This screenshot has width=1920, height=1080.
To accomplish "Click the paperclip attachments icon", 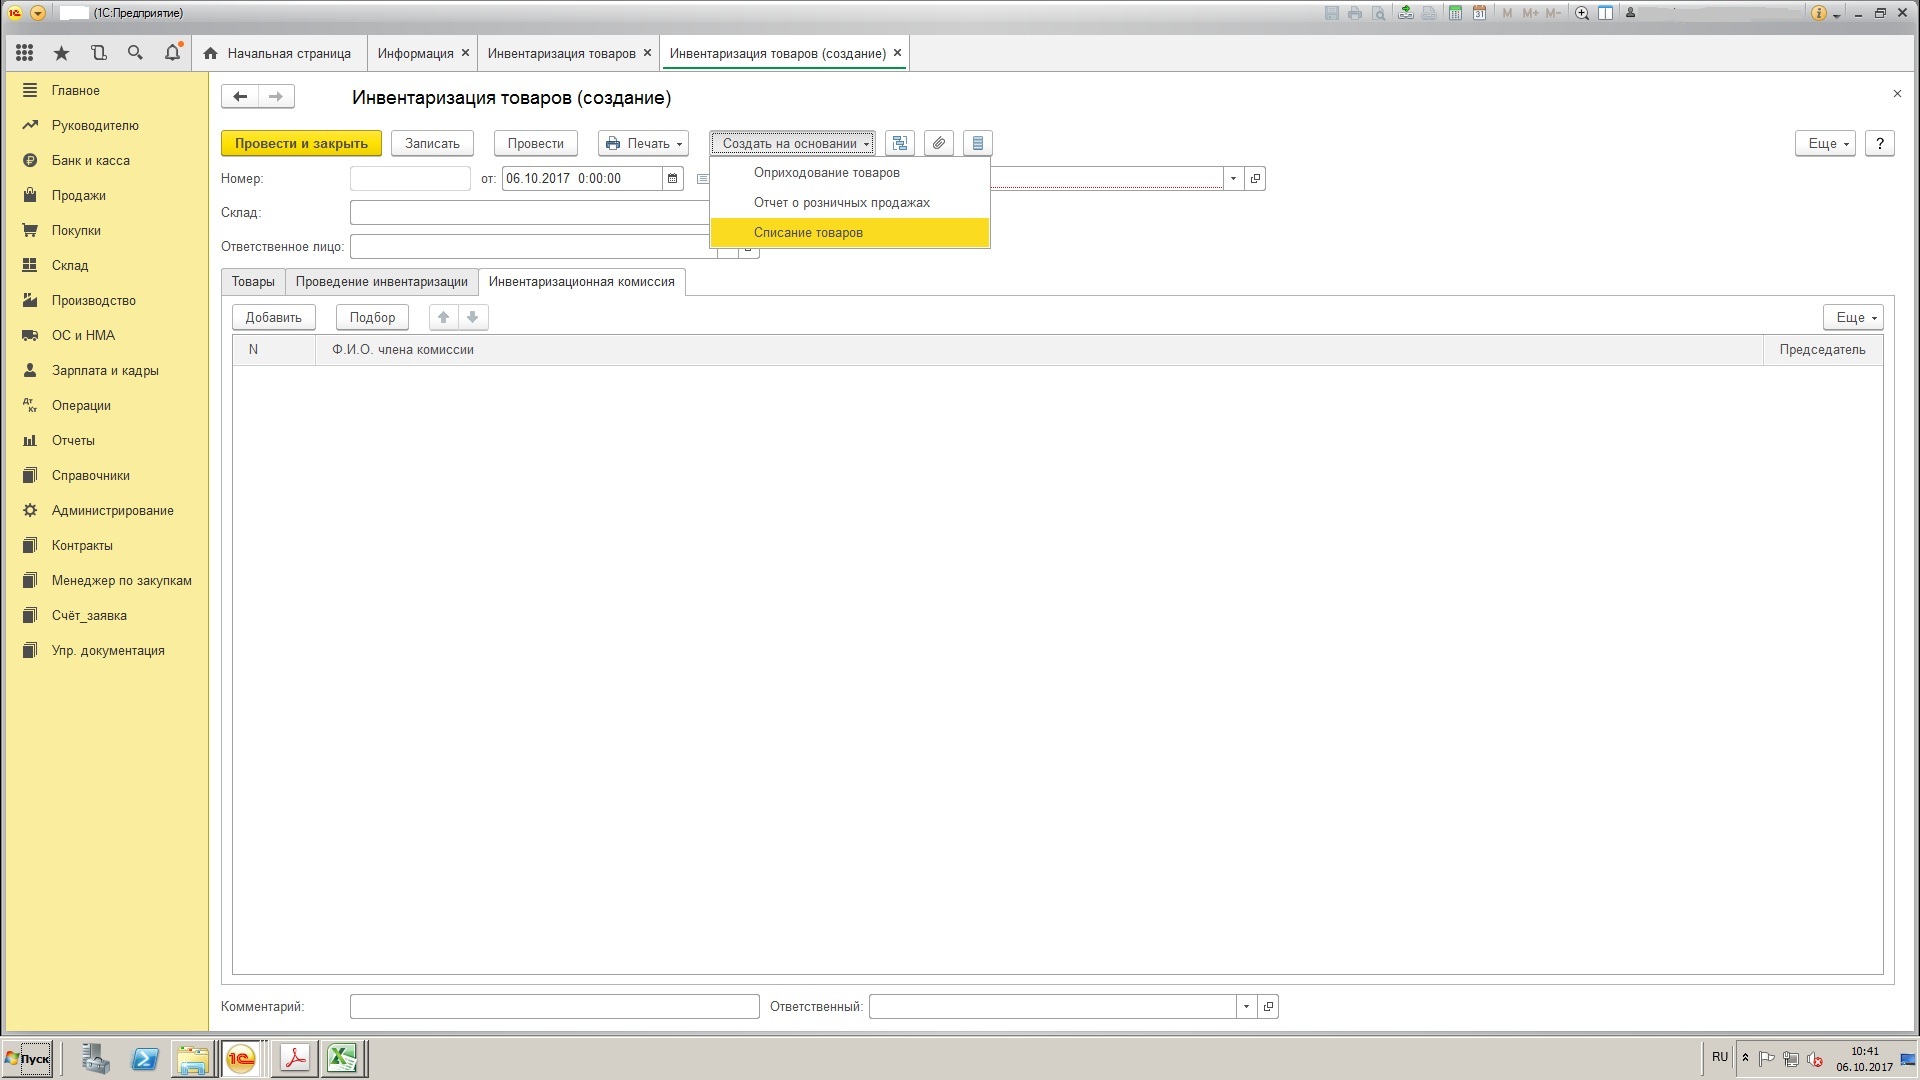I will (939, 143).
